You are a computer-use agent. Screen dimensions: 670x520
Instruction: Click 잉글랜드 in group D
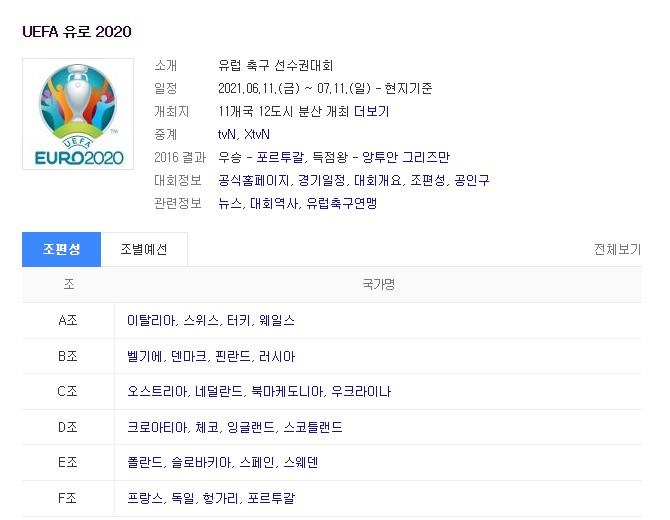tap(251, 427)
